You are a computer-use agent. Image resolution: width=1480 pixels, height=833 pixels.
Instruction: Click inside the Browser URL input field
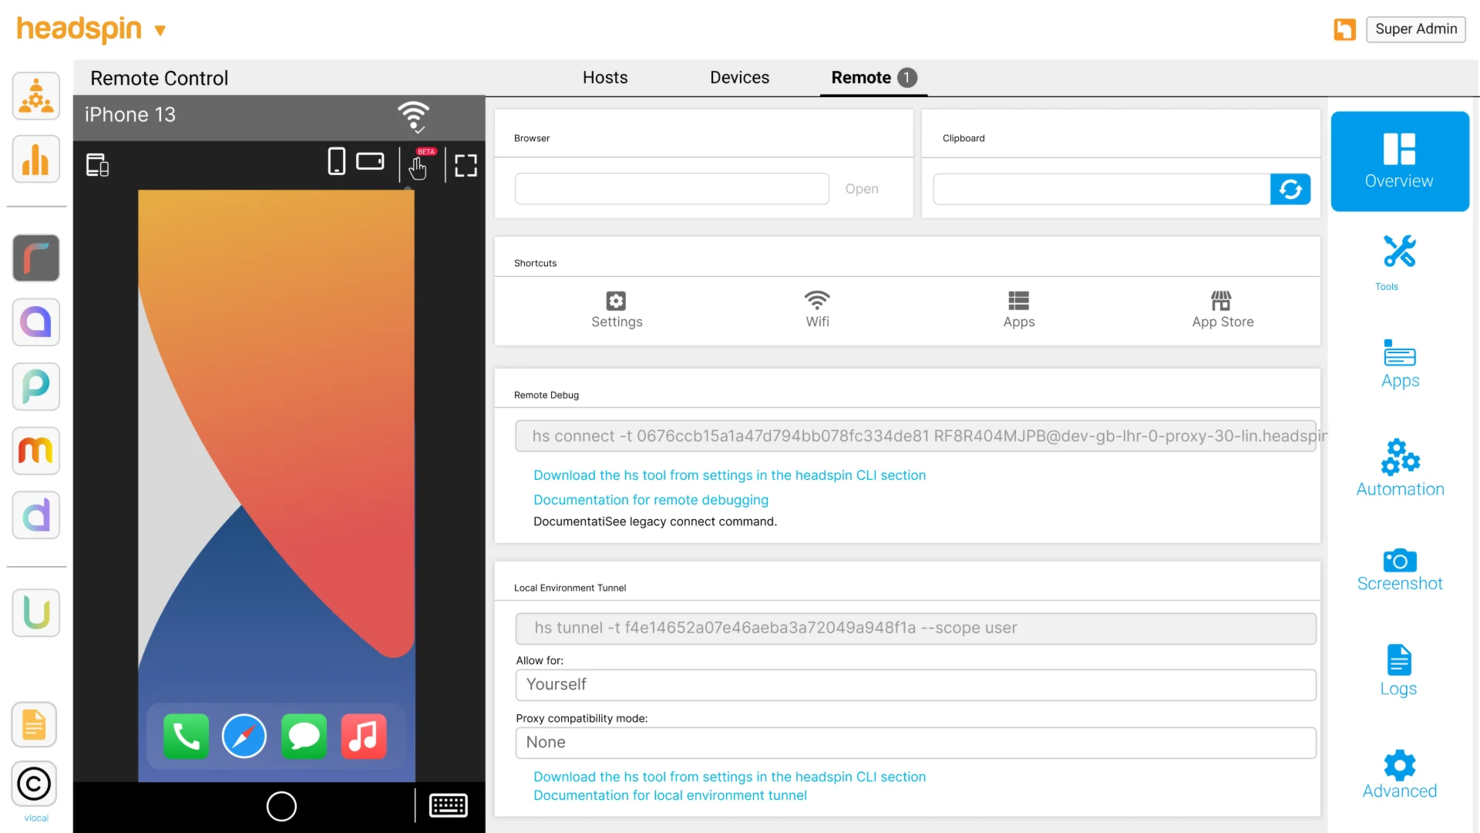click(670, 189)
